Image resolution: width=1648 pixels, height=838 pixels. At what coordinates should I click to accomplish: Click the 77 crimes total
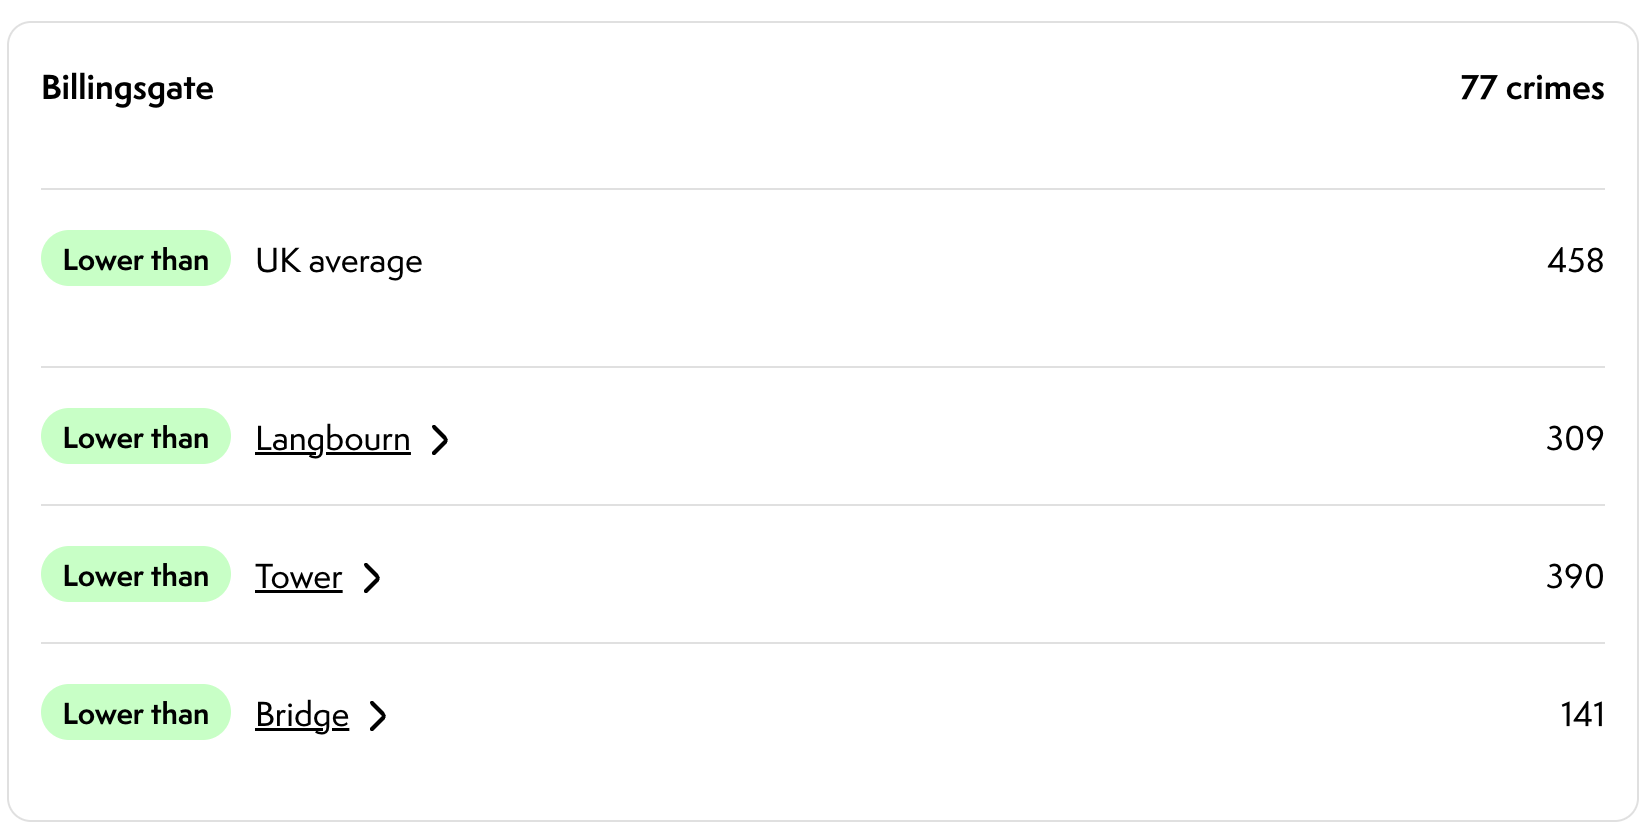[x=1531, y=88]
